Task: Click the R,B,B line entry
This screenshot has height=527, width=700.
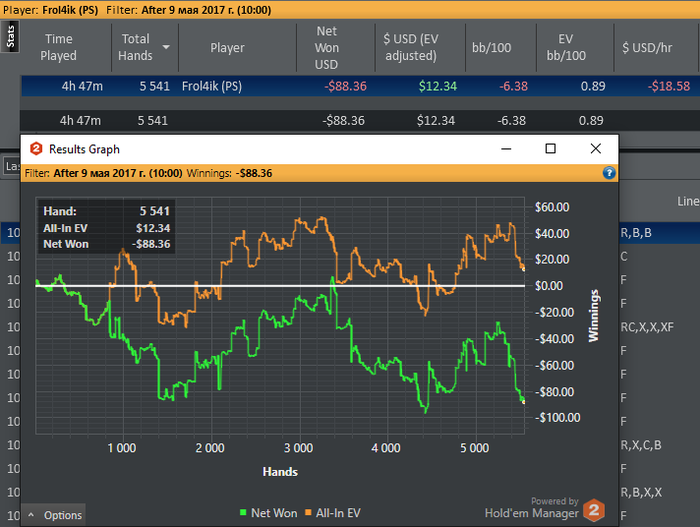Action: (636, 233)
